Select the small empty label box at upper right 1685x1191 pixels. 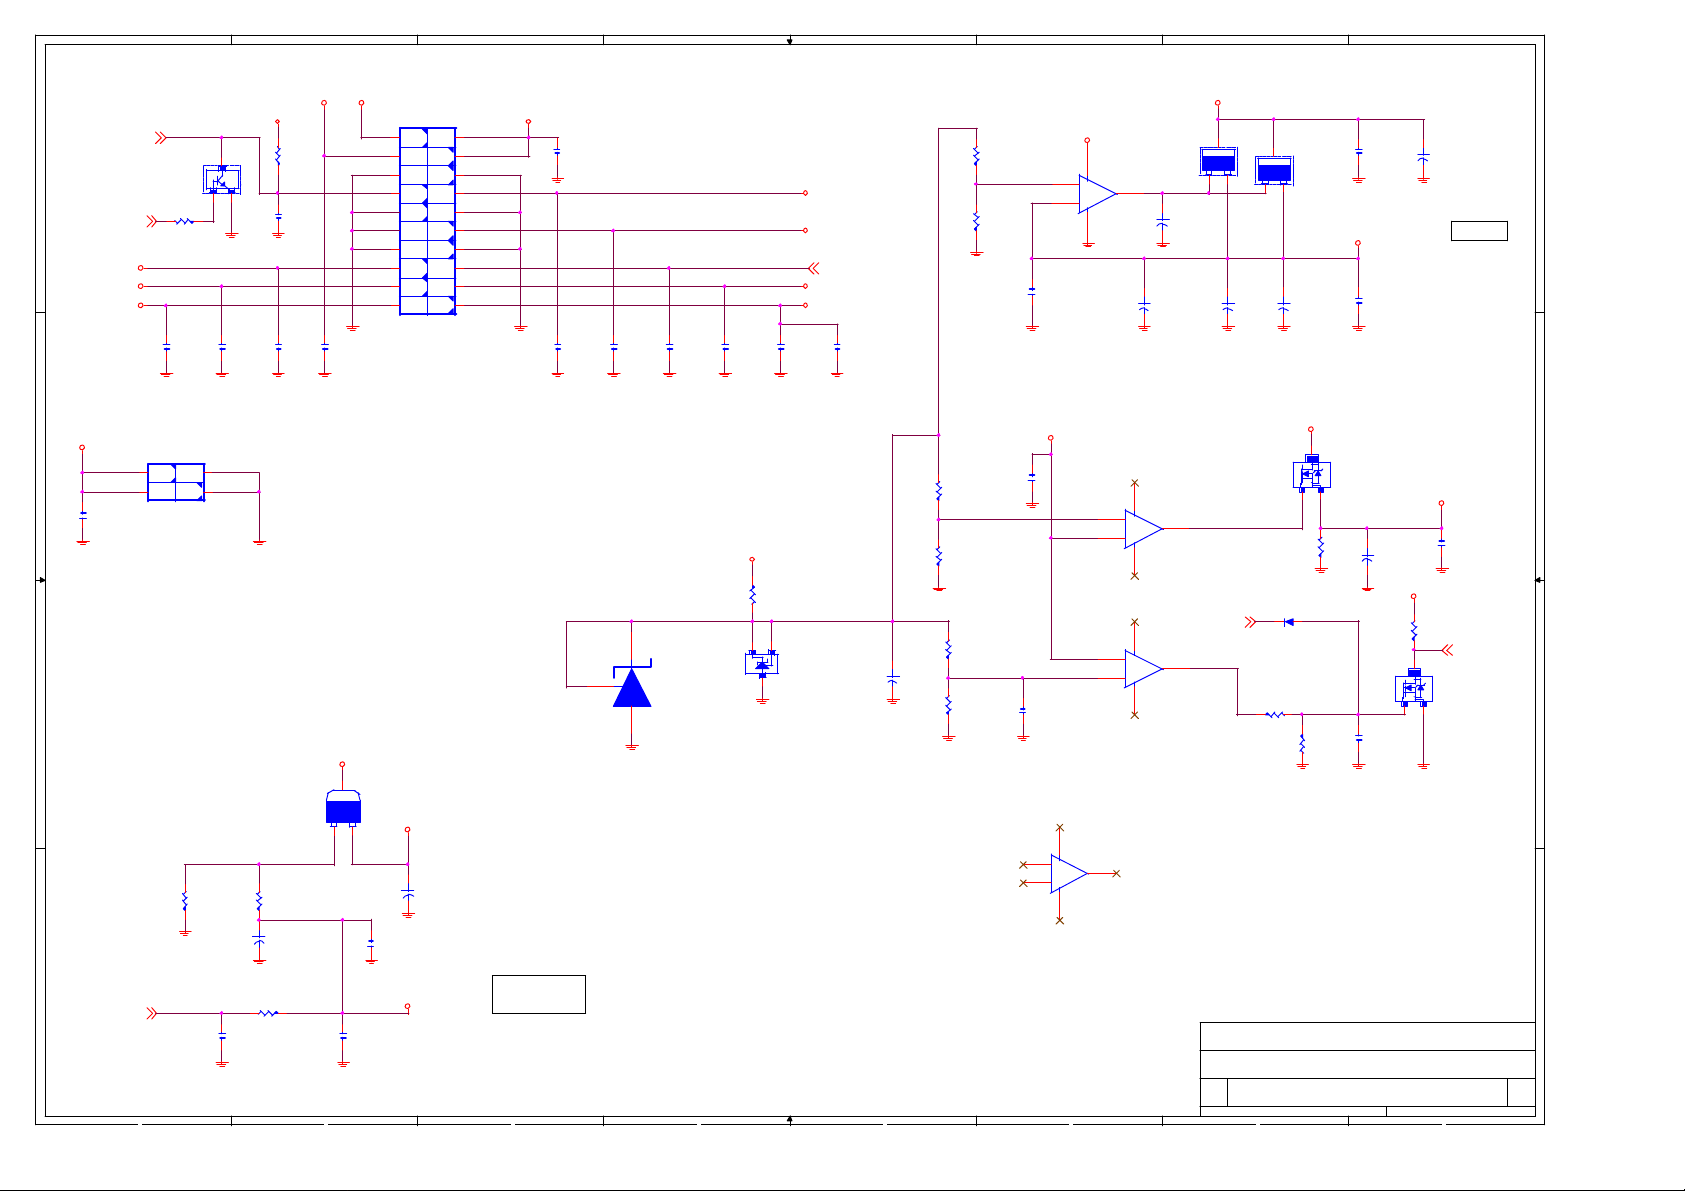[1479, 231]
